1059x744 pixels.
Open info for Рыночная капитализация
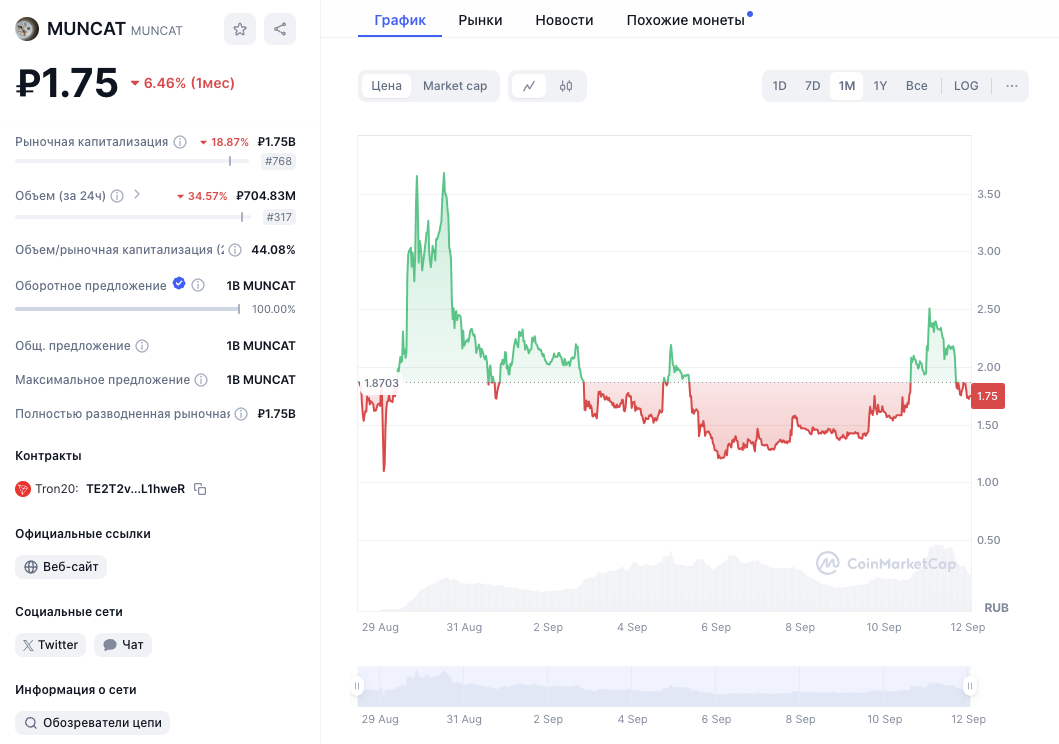coord(180,142)
